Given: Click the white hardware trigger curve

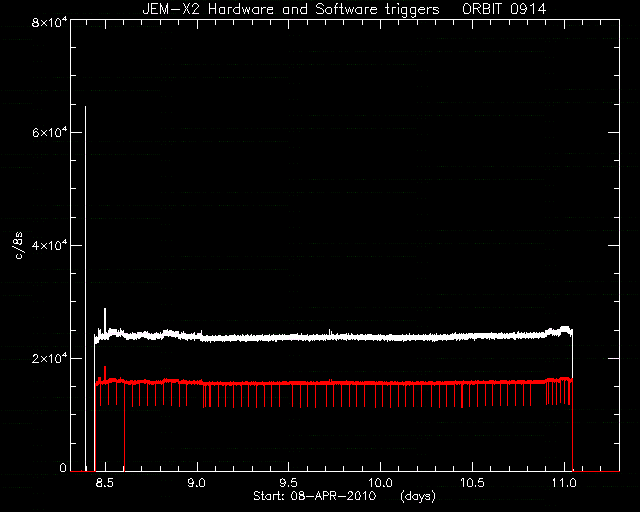Looking at the screenshot, I should tap(327, 338).
